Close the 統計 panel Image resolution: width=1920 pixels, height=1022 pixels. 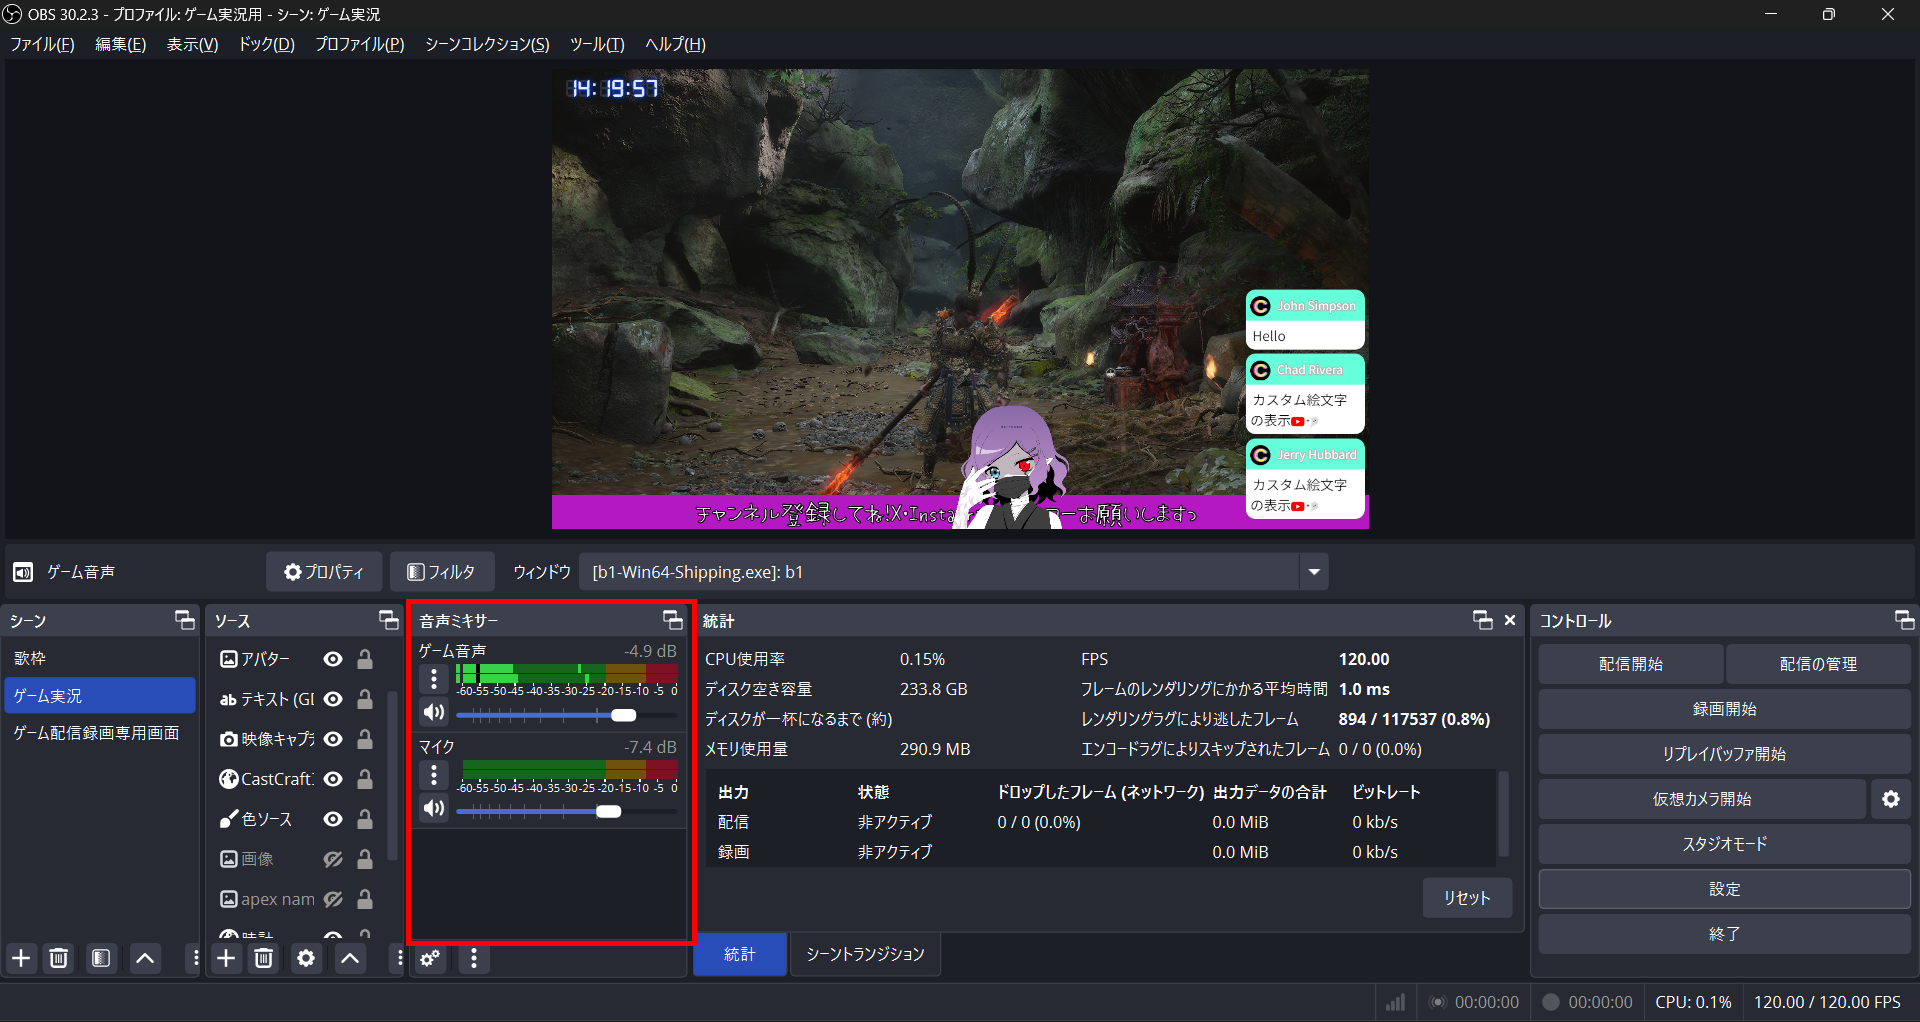coord(1510,620)
